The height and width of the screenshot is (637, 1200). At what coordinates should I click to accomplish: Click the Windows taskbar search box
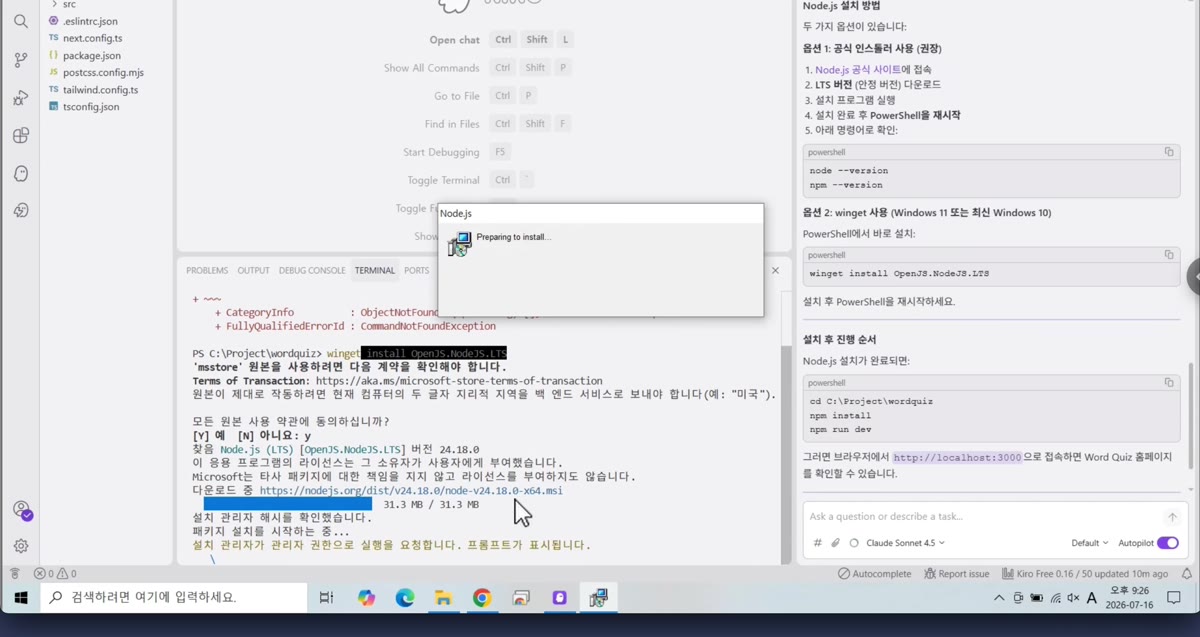point(174,598)
